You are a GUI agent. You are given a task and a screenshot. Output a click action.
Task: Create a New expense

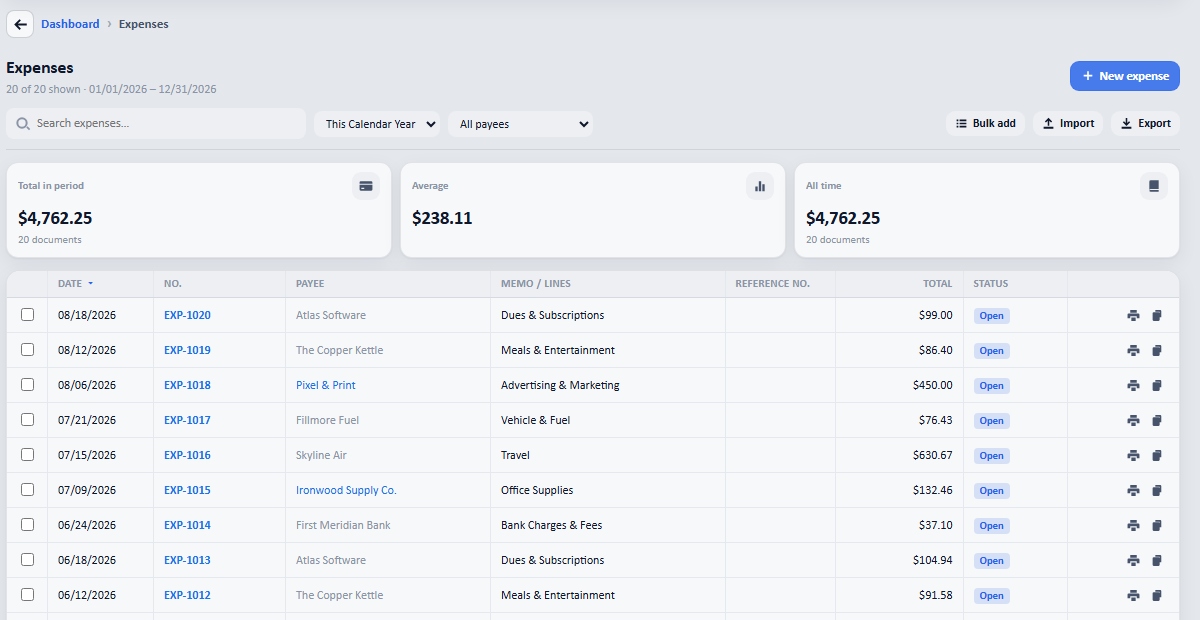tap(1125, 76)
